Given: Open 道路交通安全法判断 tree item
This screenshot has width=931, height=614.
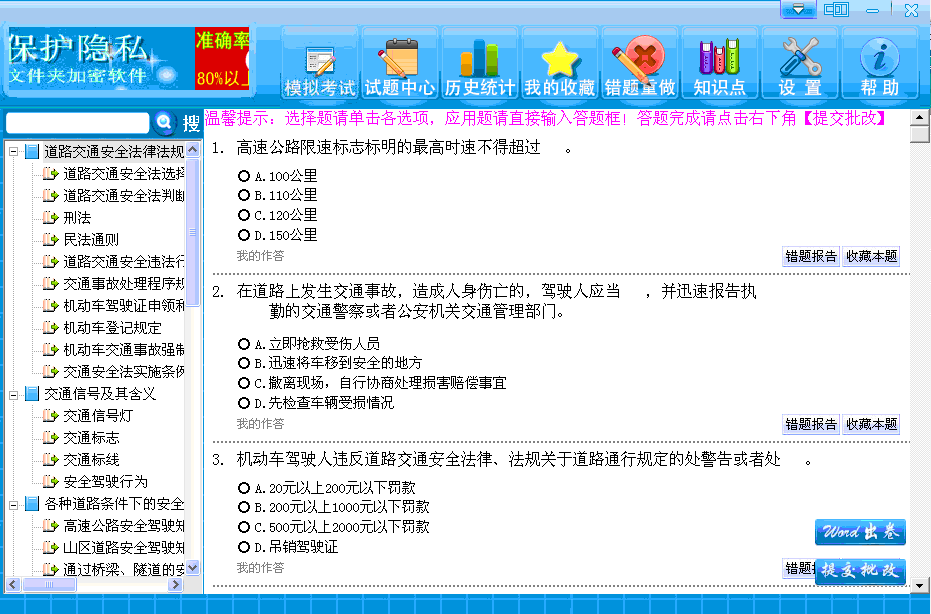Looking at the screenshot, I should coord(124,196).
